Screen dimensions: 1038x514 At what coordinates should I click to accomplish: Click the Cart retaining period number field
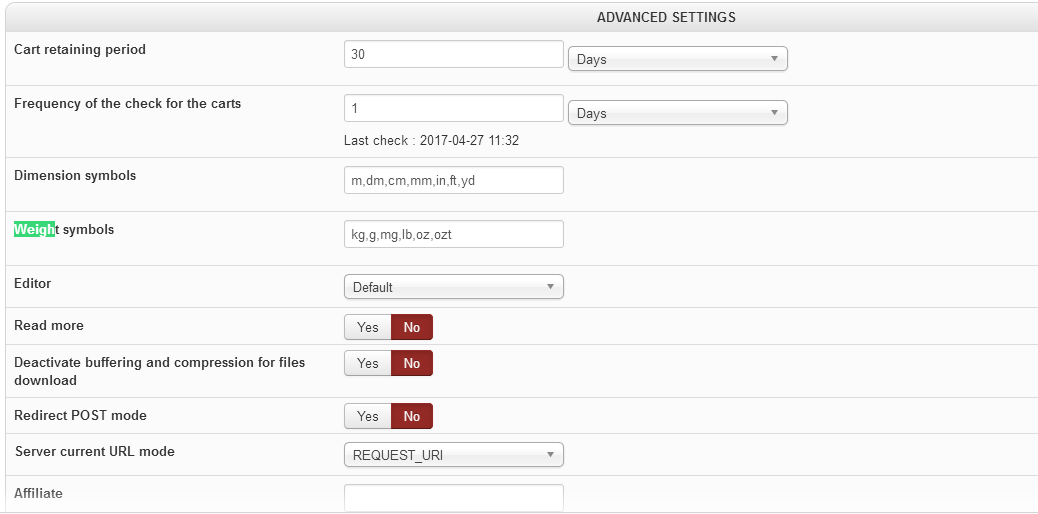coord(453,54)
